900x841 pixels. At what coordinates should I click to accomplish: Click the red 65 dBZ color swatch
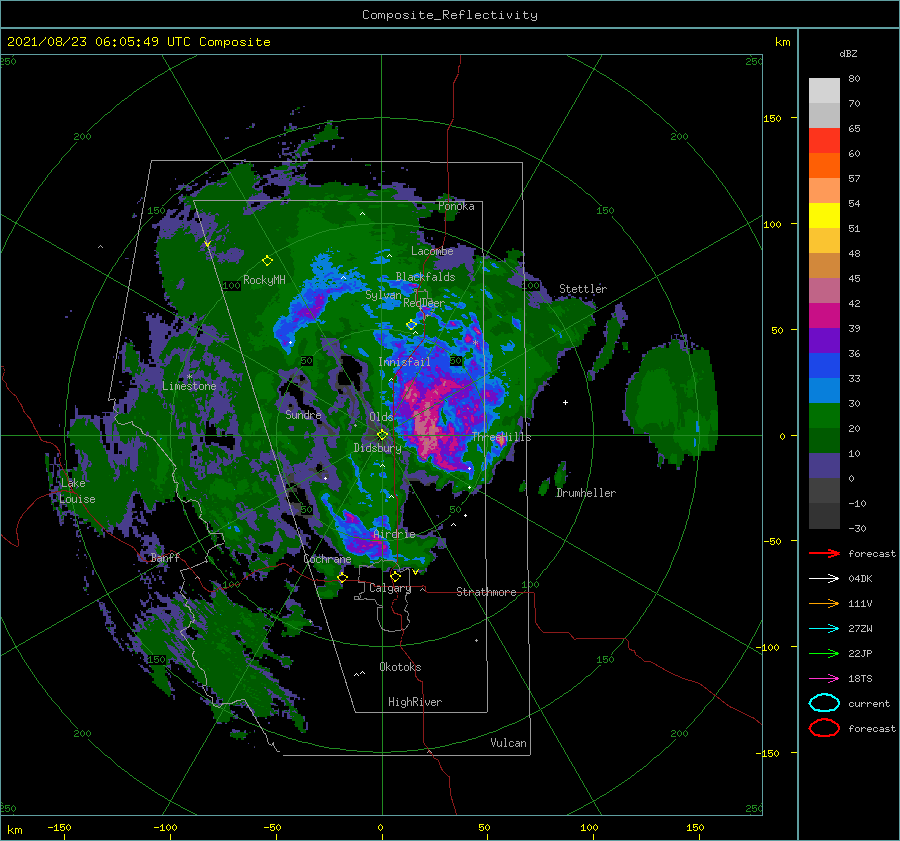[x=824, y=141]
